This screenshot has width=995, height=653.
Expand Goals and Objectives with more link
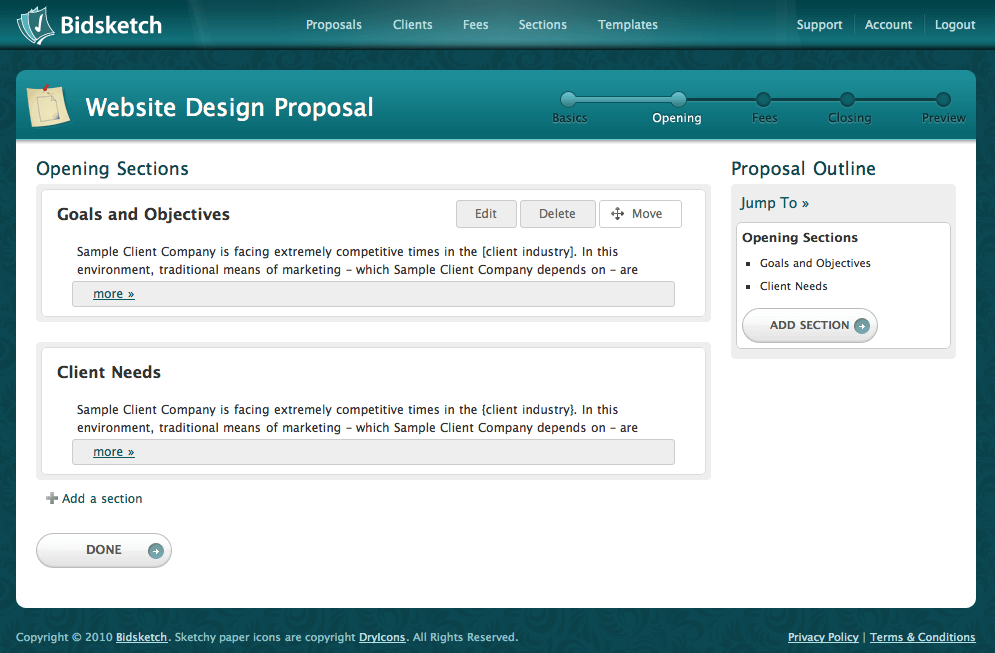[x=113, y=294]
